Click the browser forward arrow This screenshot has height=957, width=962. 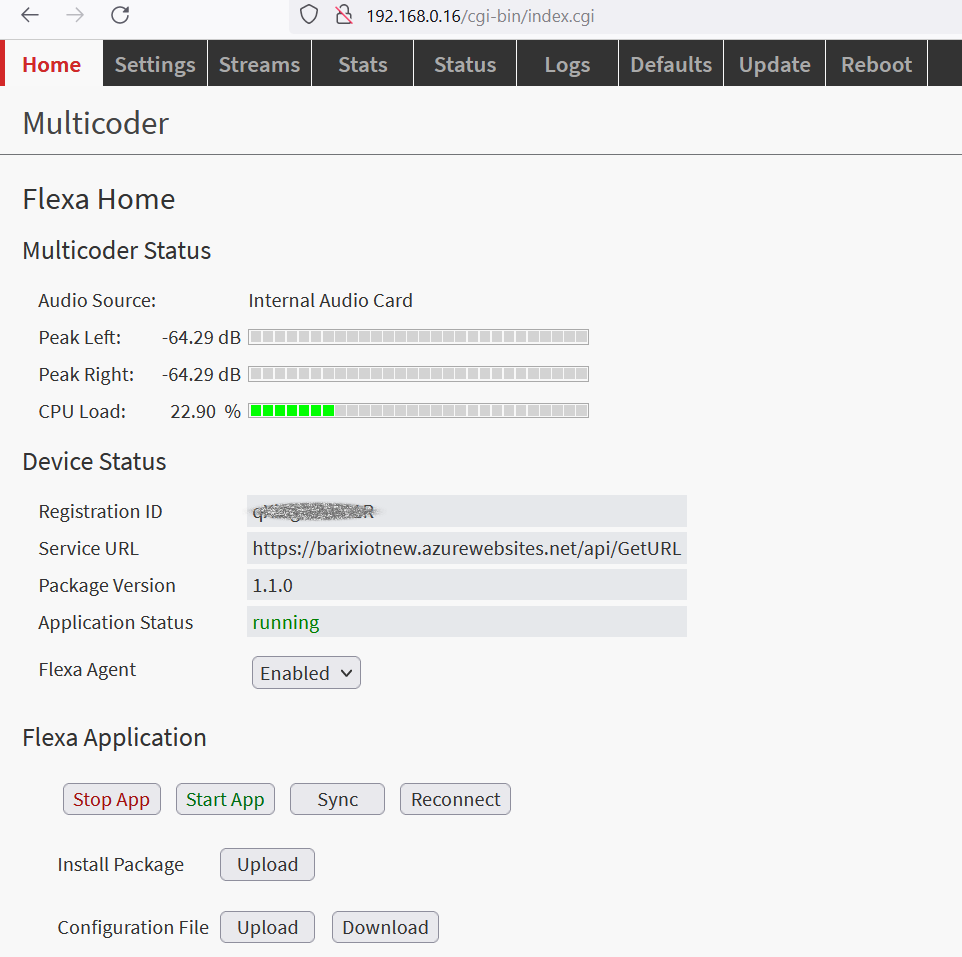click(x=75, y=15)
